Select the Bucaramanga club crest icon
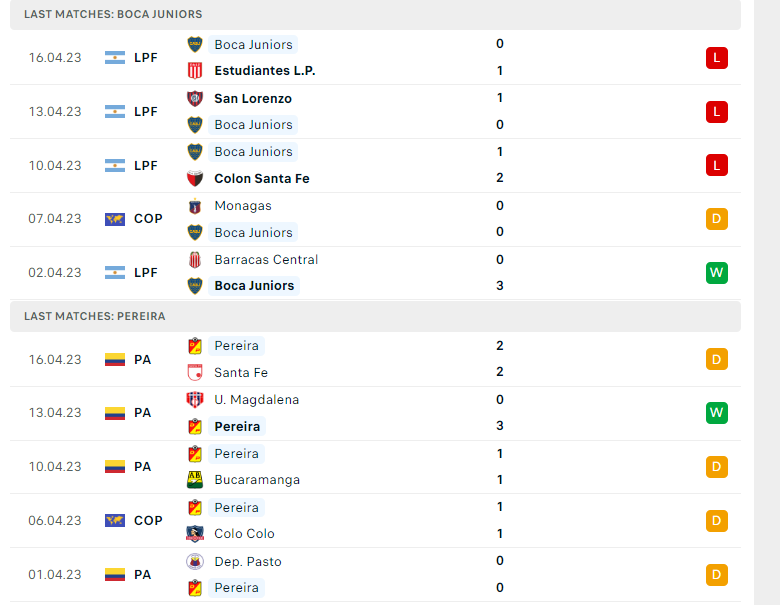The width and height of the screenshot is (780, 605). (195, 480)
